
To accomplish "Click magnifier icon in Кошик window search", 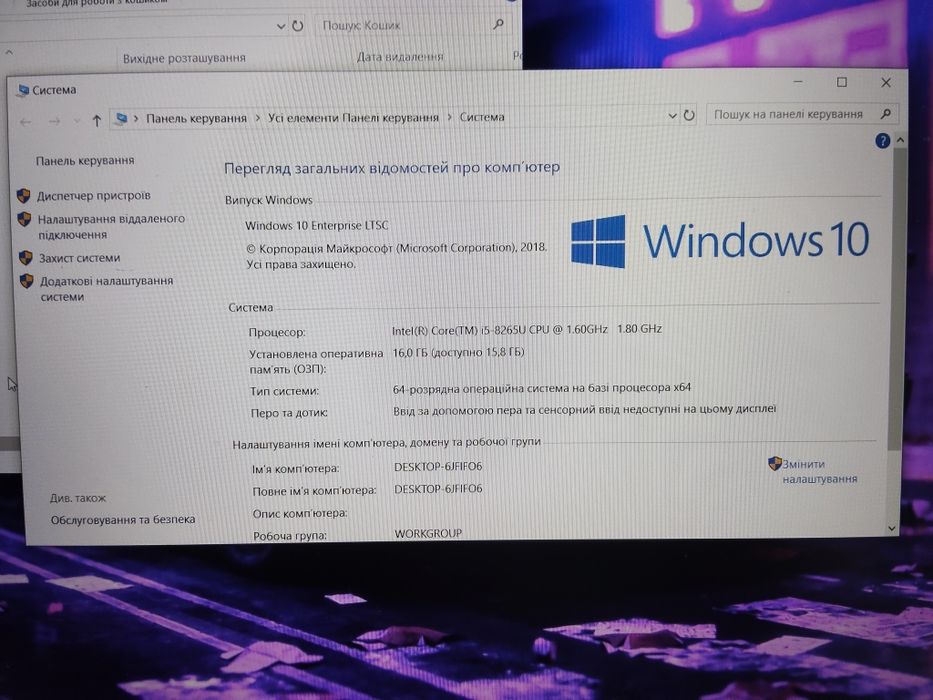I will click(499, 24).
